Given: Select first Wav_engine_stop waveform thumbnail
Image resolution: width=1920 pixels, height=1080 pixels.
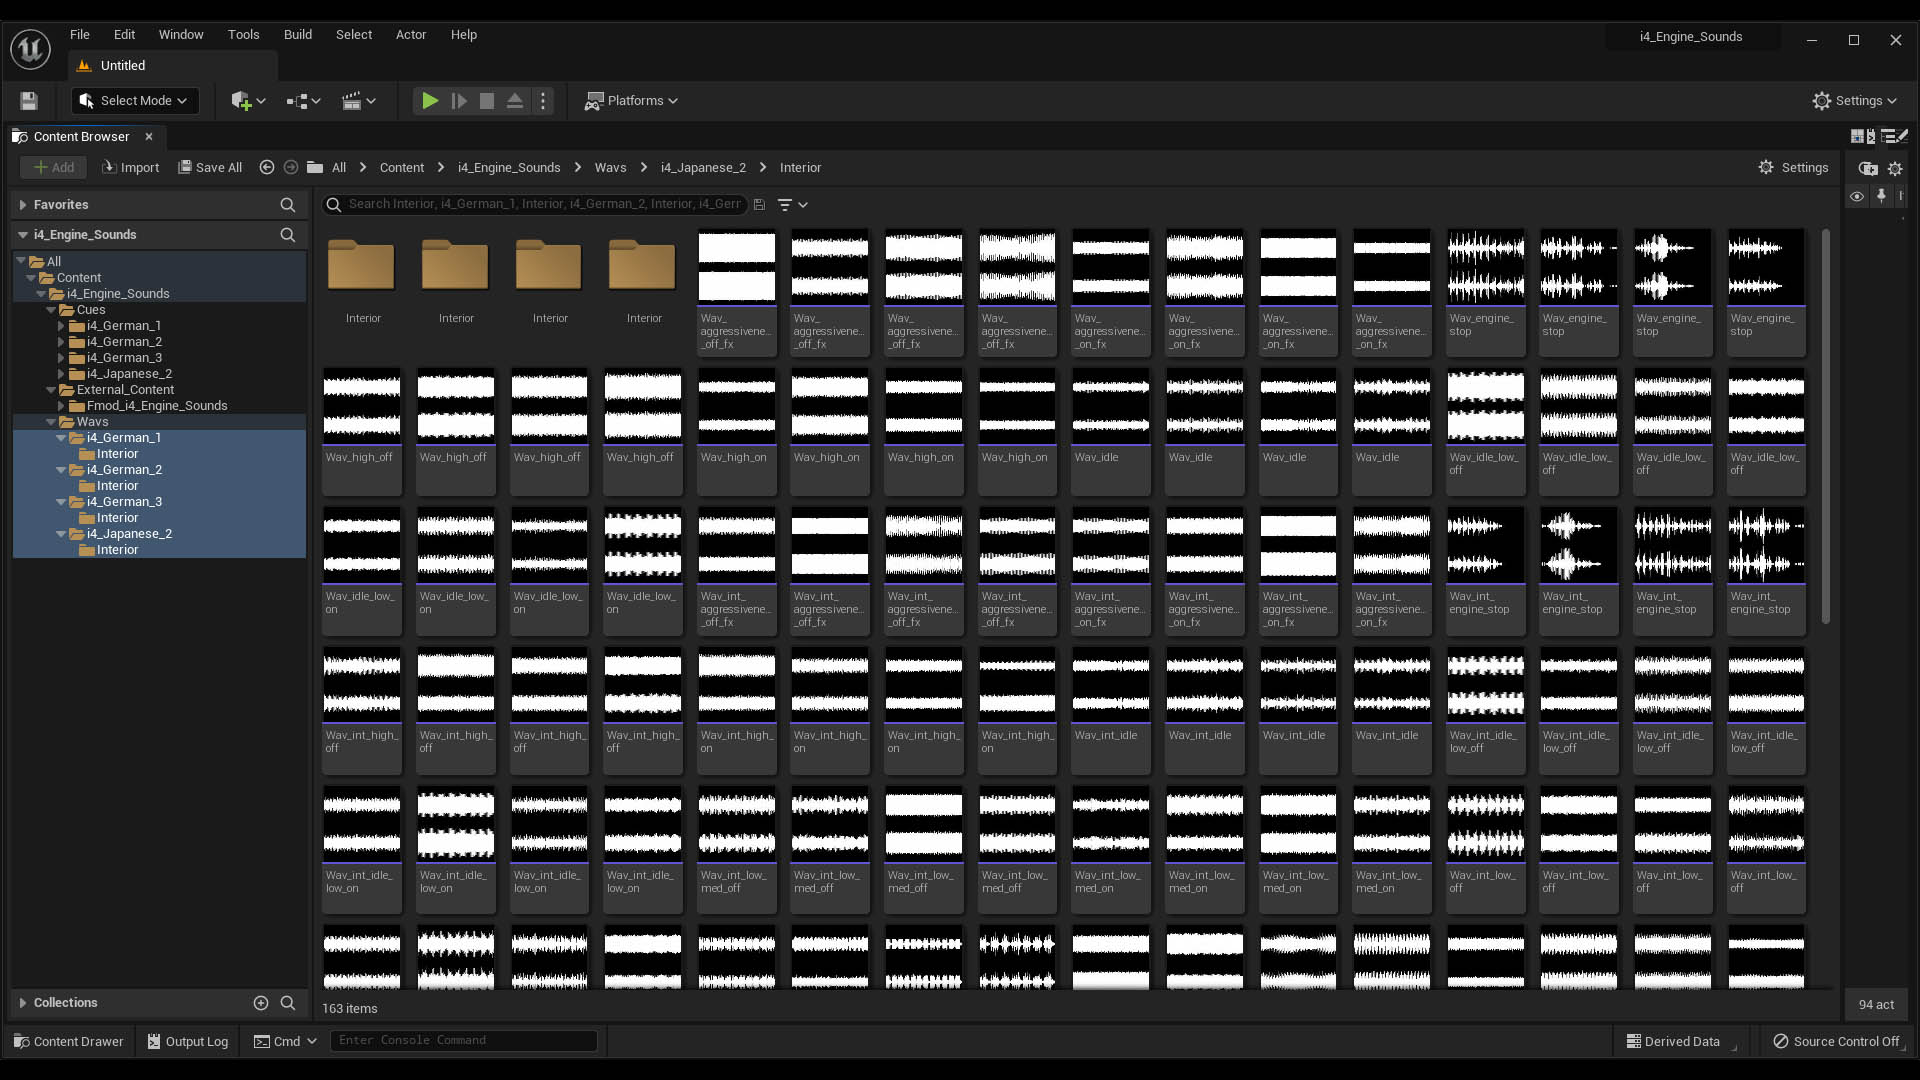Looking at the screenshot, I should (x=1485, y=268).
